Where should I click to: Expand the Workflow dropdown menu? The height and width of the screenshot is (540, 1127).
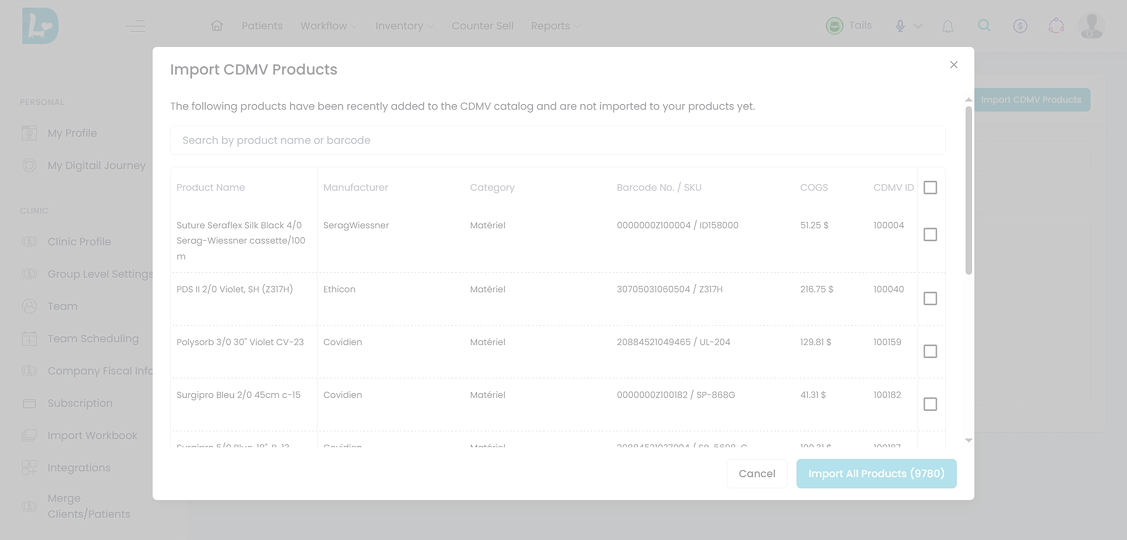pyautogui.click(x=328, y=26)
